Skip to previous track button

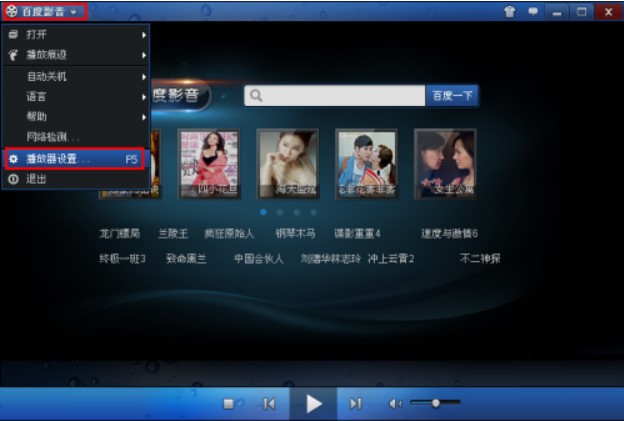269,404
